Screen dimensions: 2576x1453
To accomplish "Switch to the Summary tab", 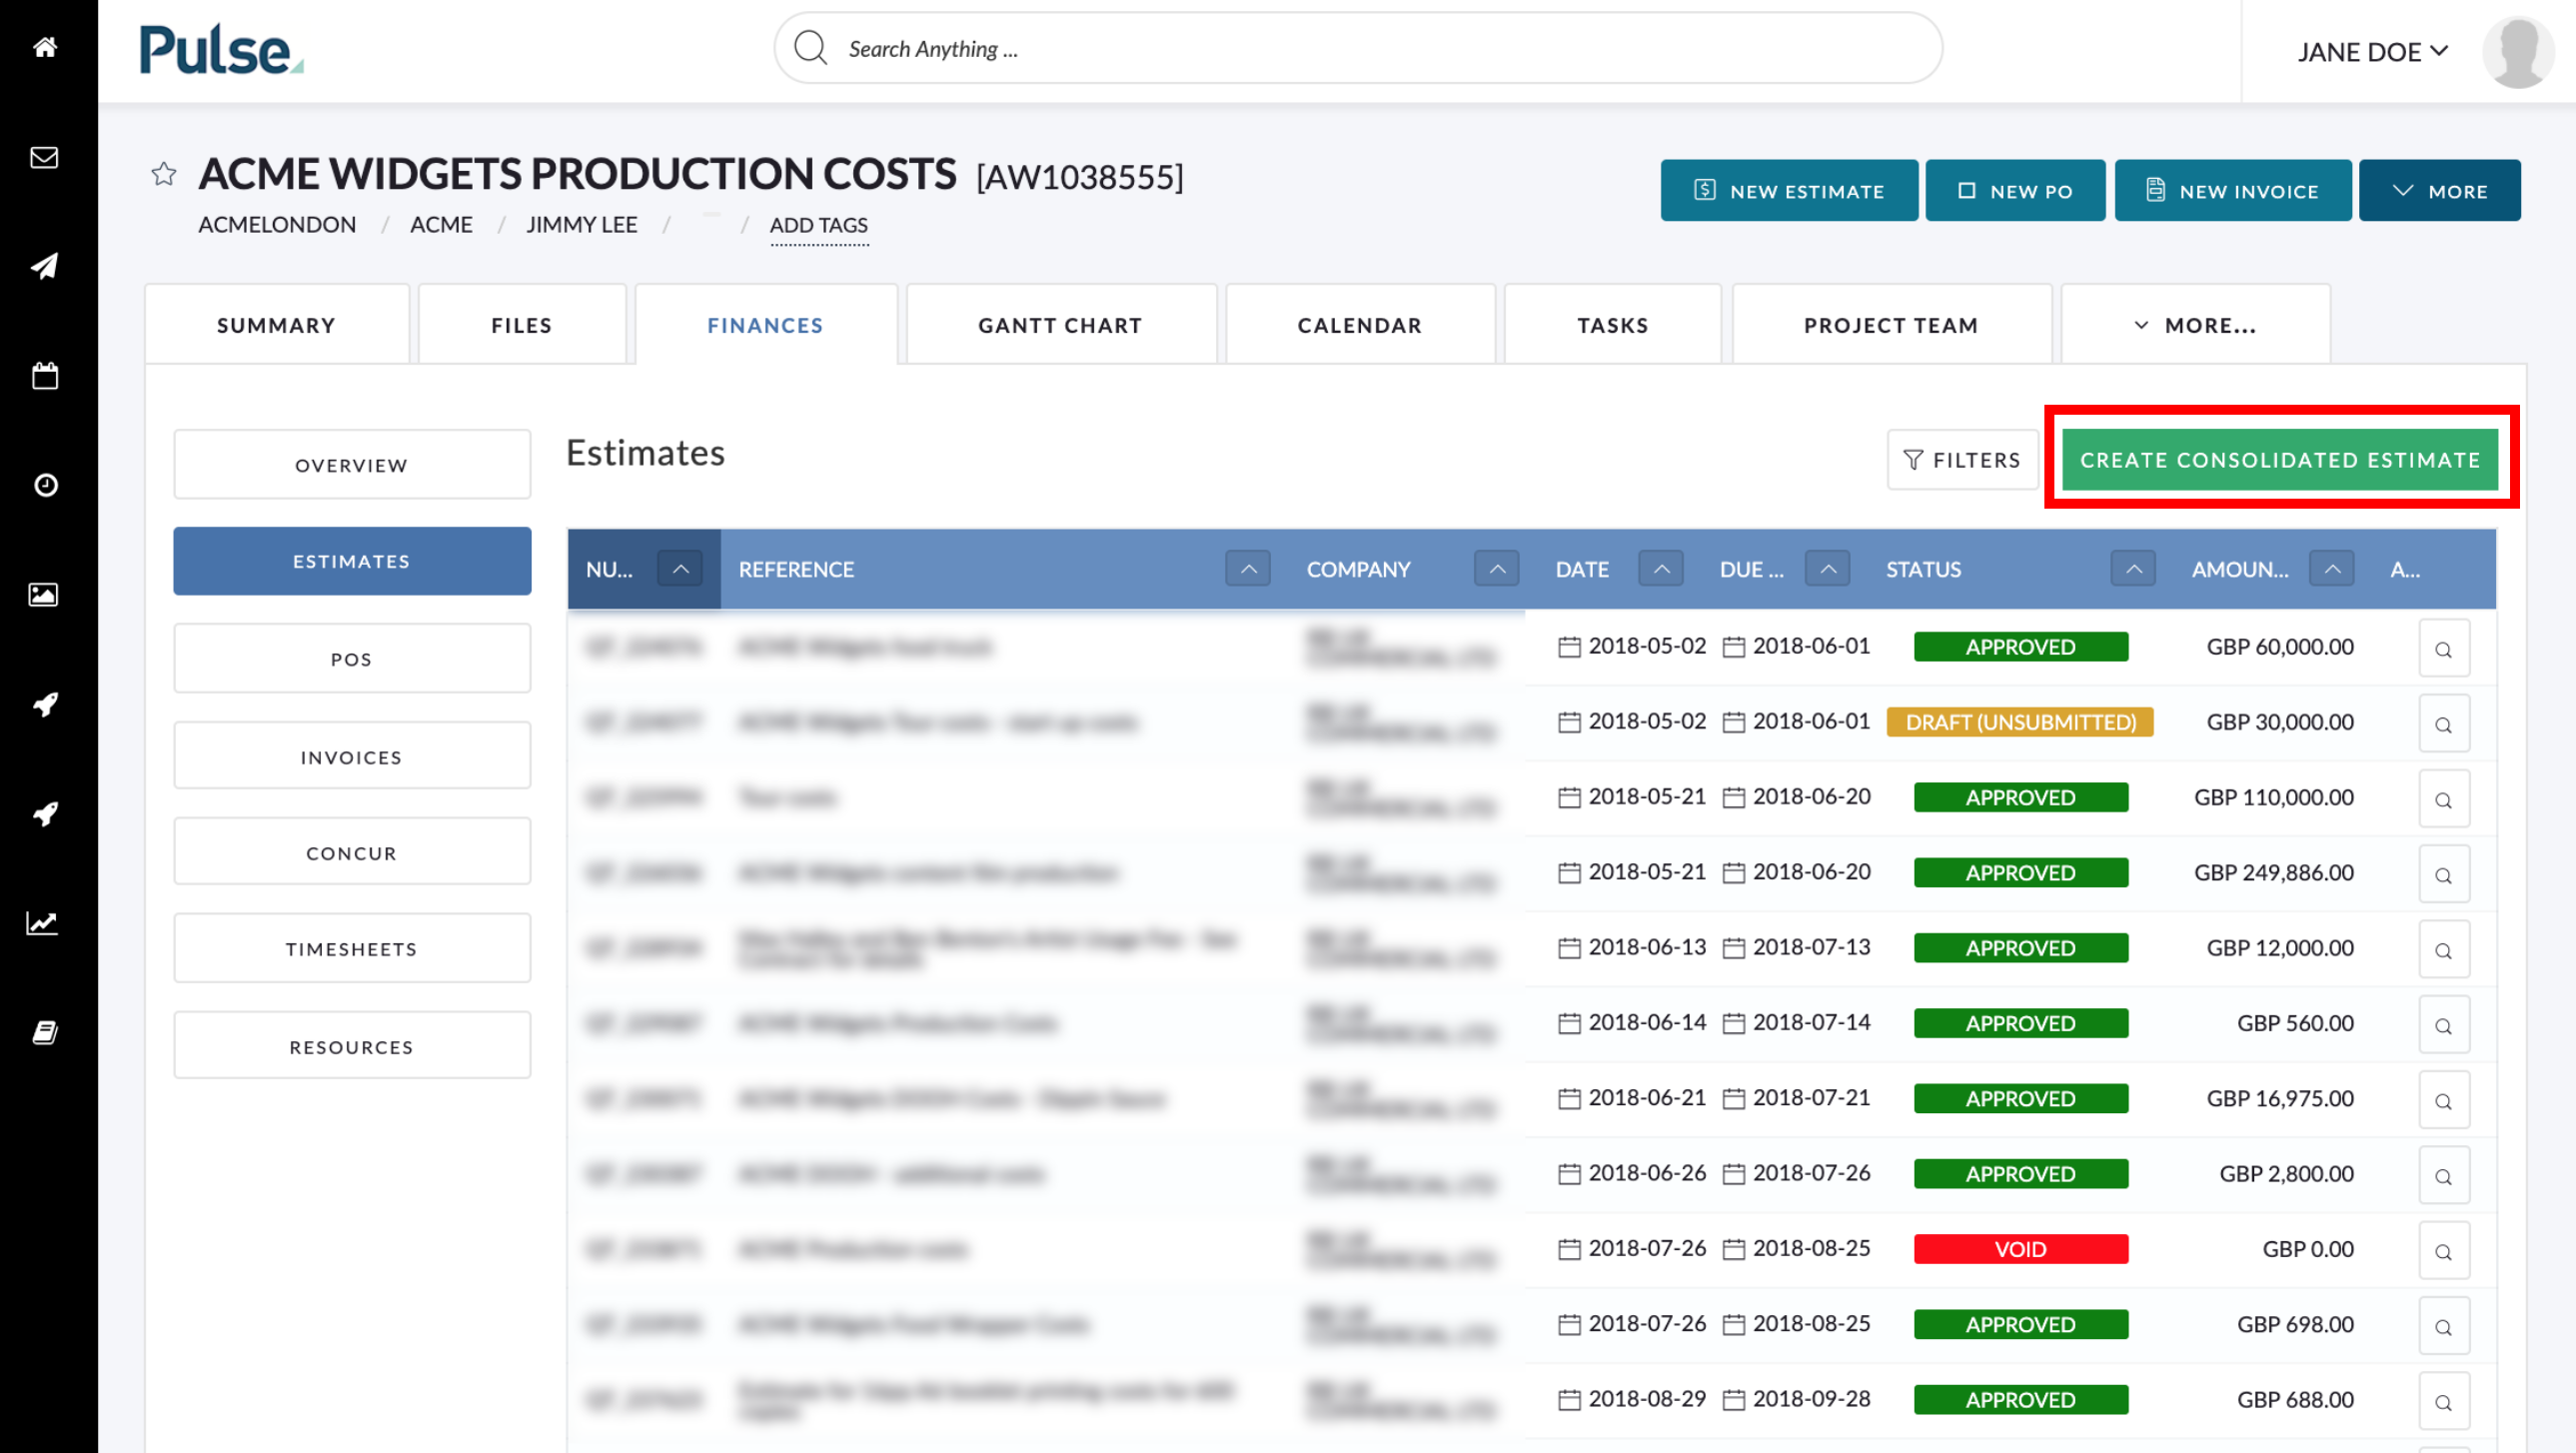I will [277, 325].
